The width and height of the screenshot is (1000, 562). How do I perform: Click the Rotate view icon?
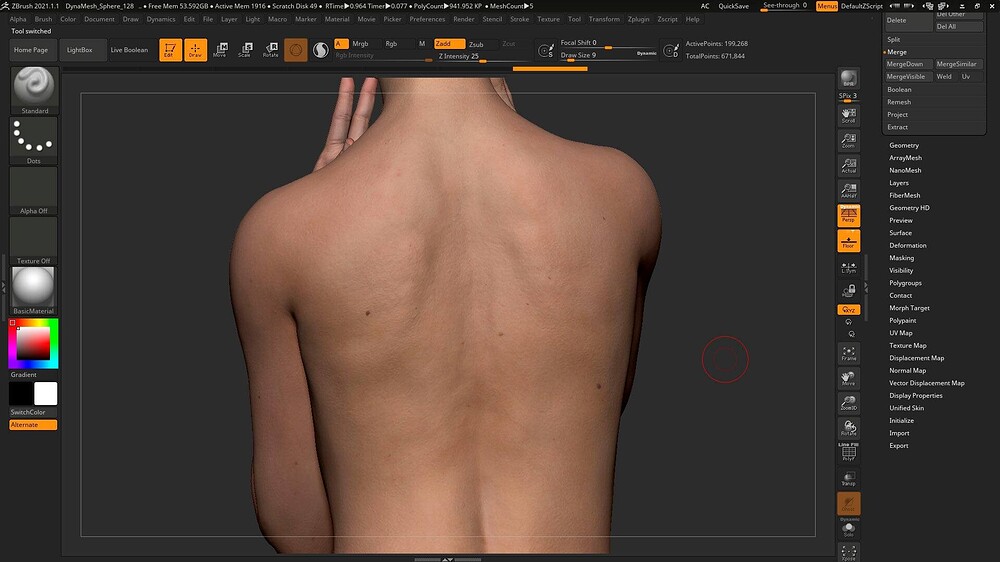(848, 428)
